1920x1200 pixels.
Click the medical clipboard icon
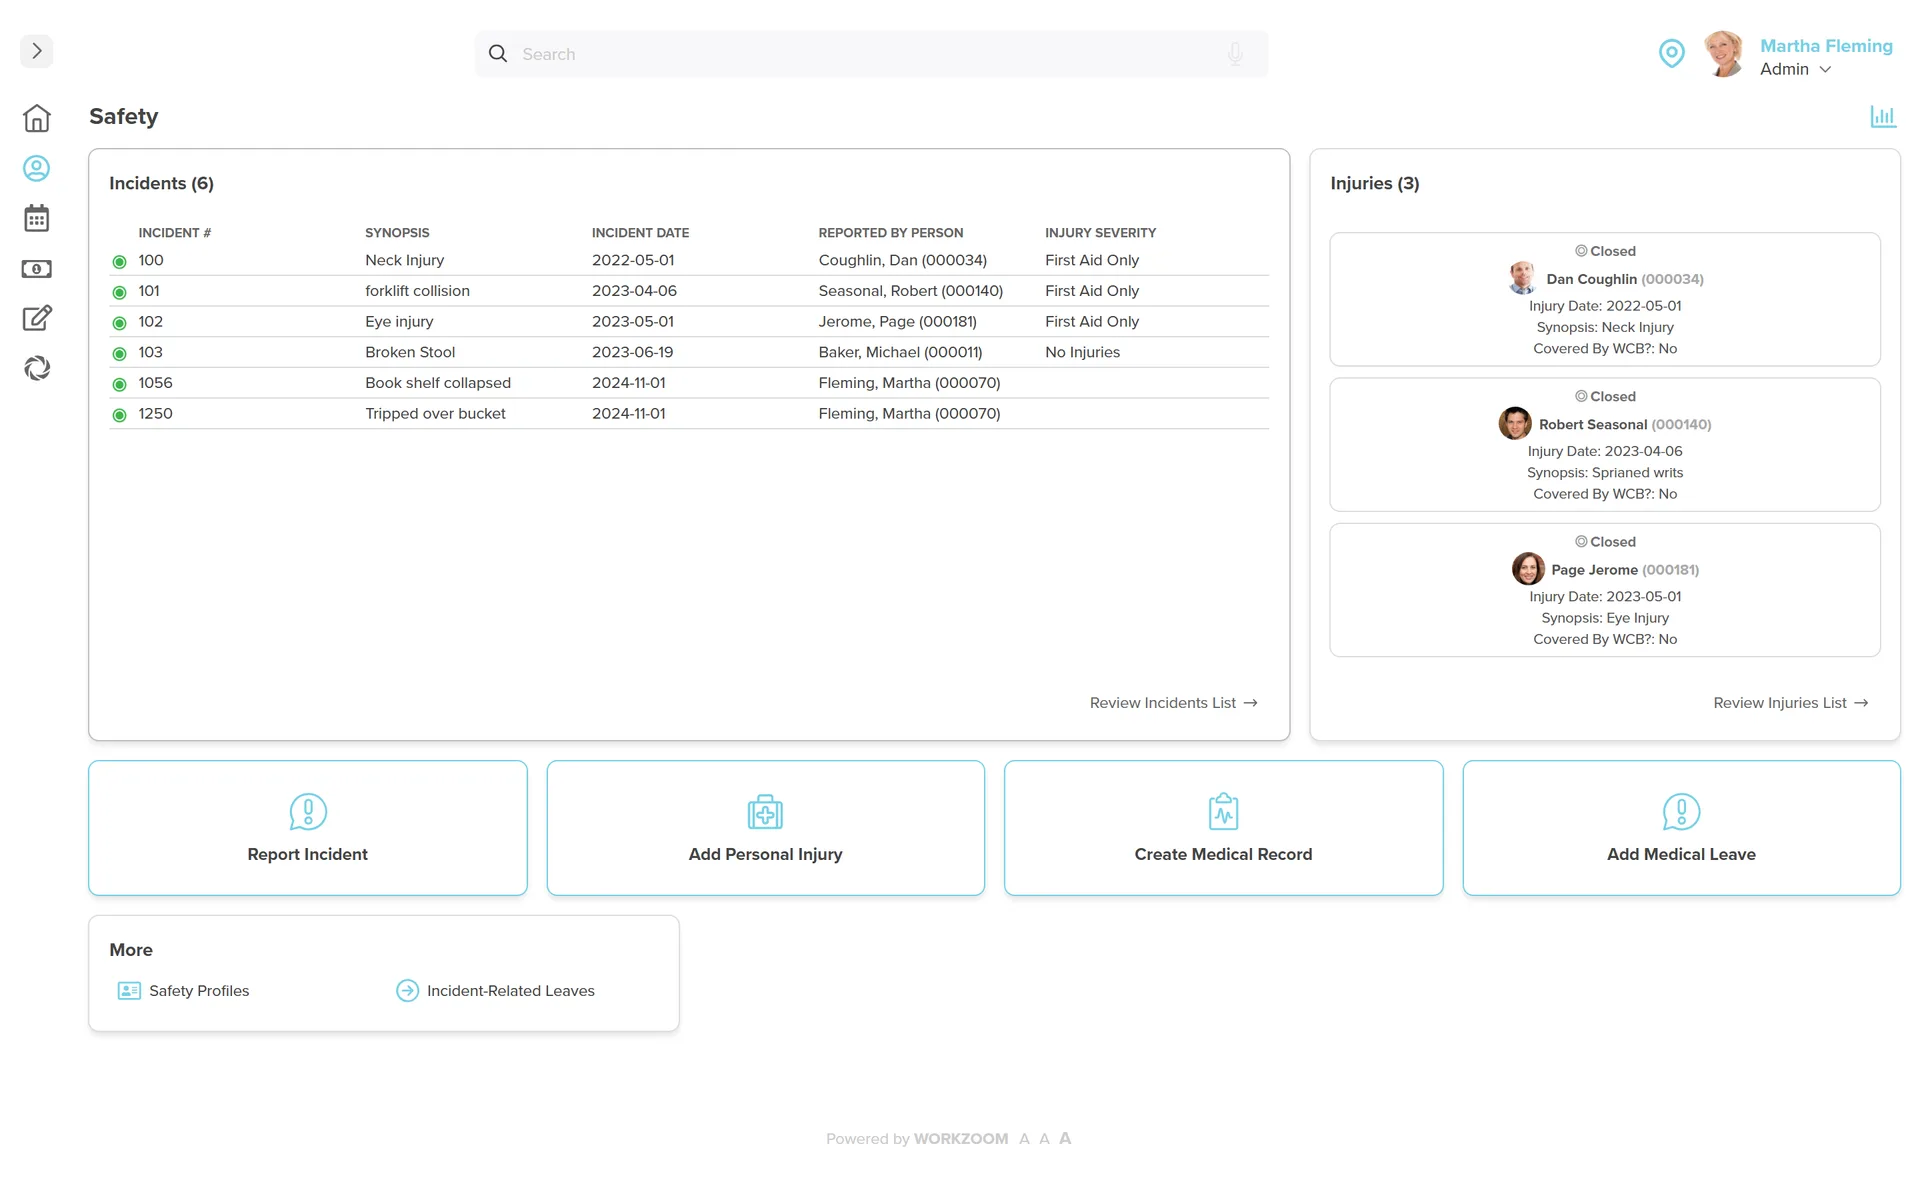click(1223, 812)
